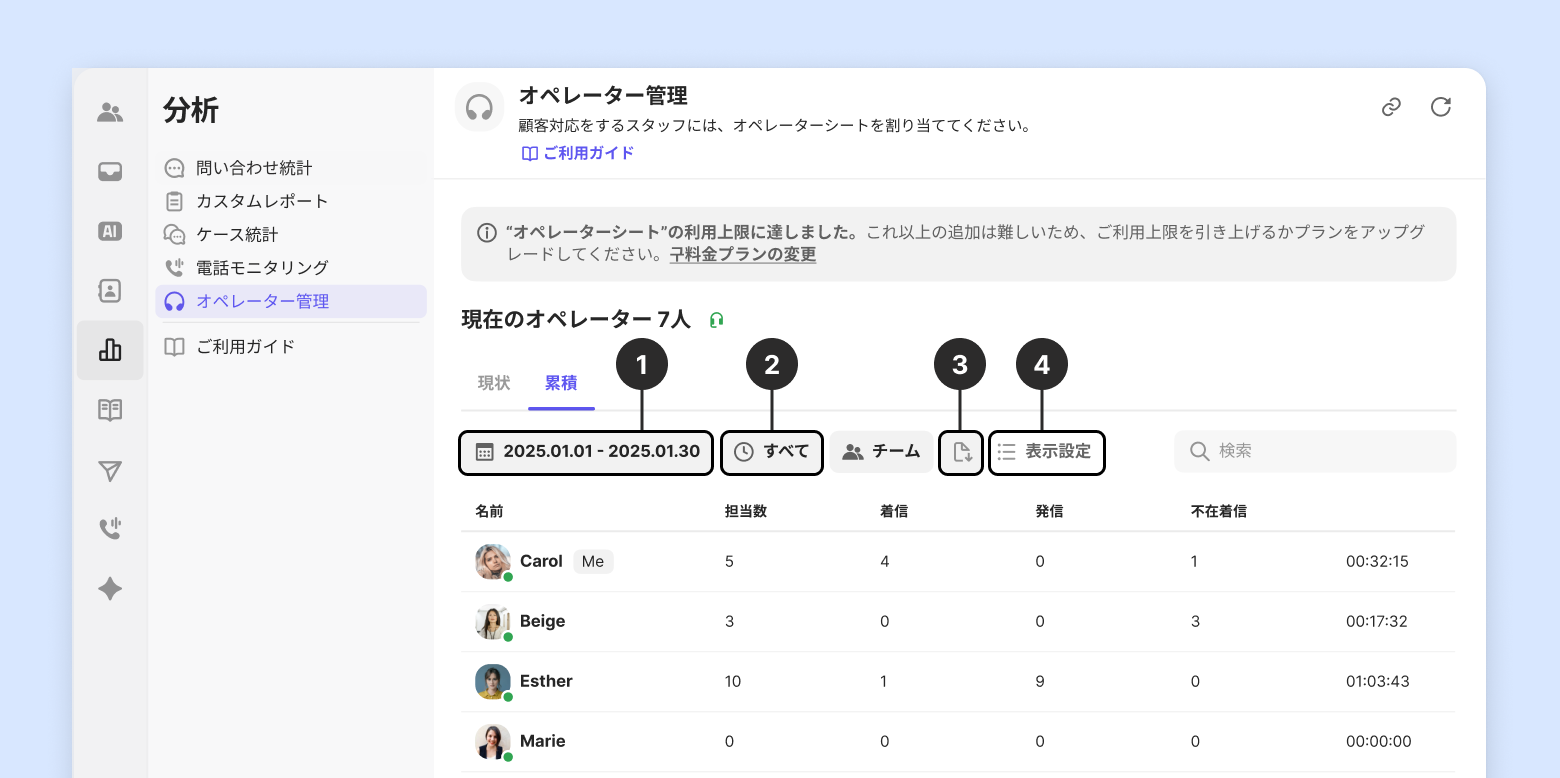1560x778 pixels.
Task: Open the phone icon in left rail
Action: 110,529
